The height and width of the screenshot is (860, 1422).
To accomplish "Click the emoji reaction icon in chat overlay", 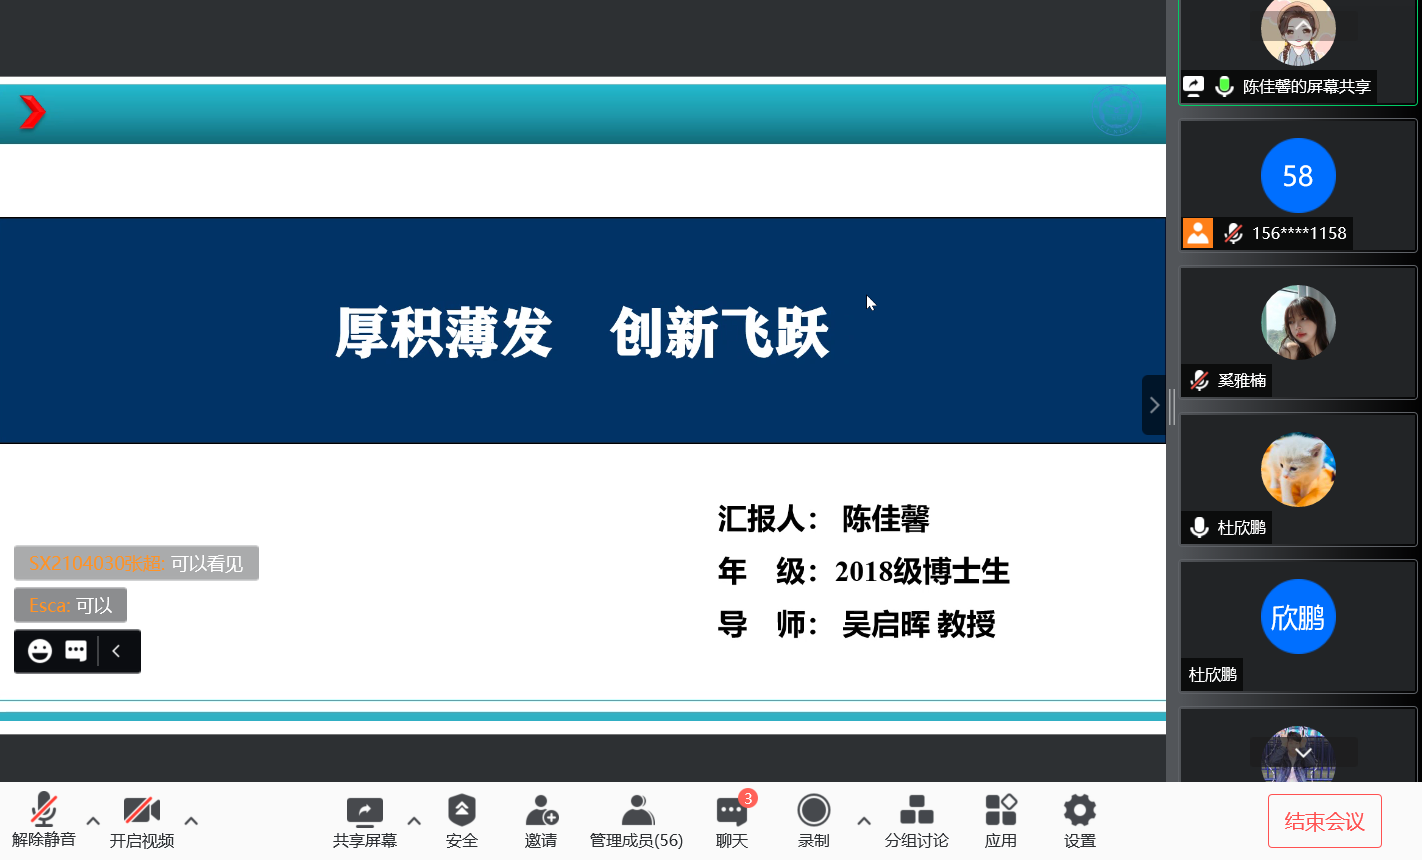I will tap(40, 651).
